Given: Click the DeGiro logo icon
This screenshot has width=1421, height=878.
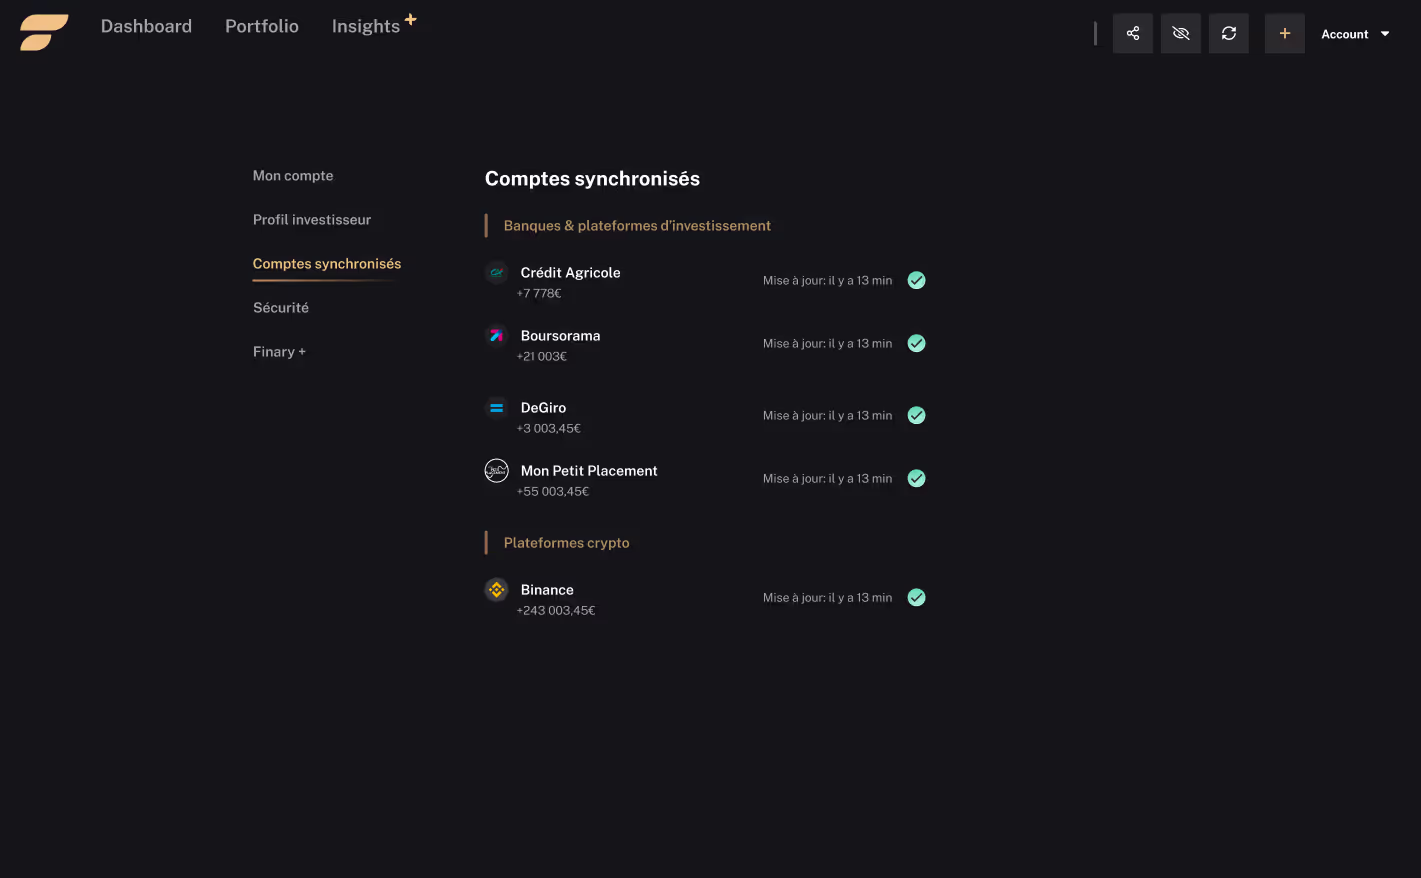Looking at the screenshot, I should pos(496,407).
